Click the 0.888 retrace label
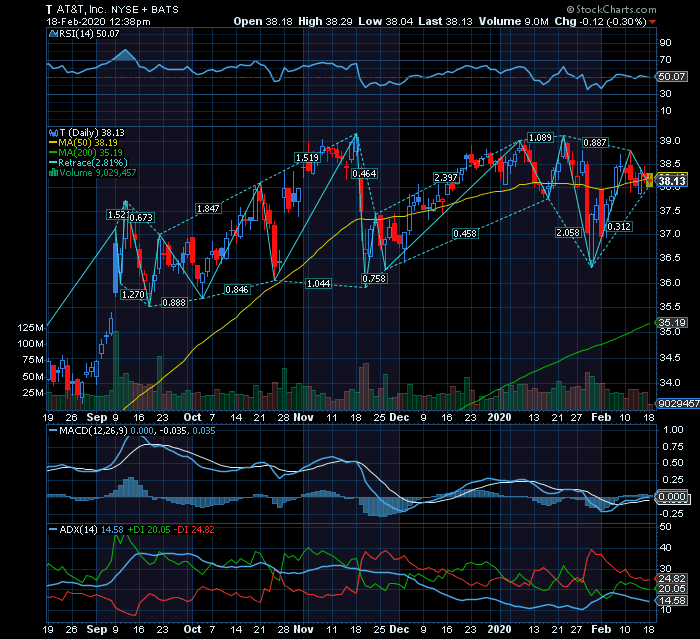The width and height of the screenshot is (700, 639). click(174, 302)
